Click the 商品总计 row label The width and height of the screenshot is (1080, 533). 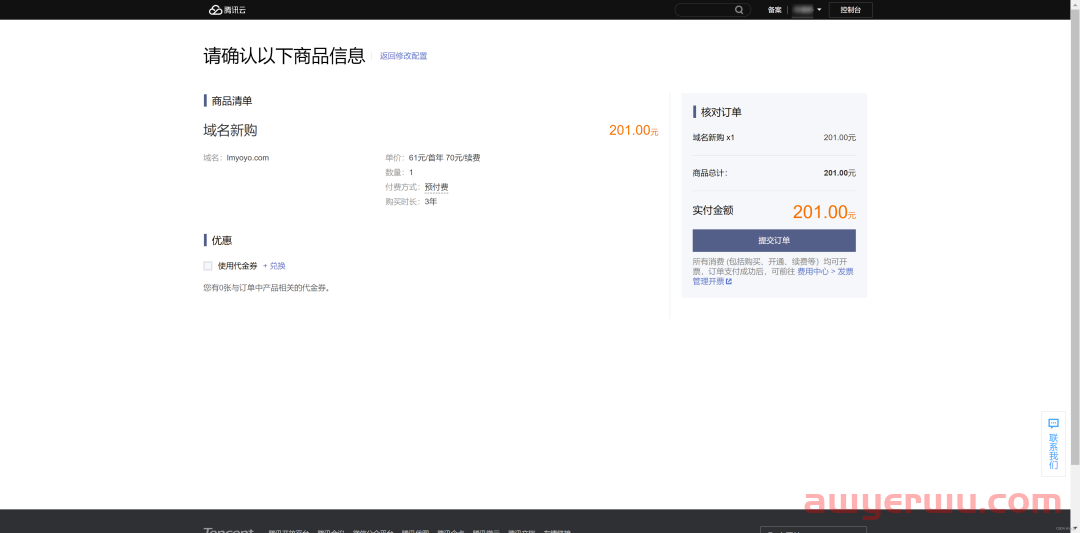pyautogui.click(x=709, y=173)
